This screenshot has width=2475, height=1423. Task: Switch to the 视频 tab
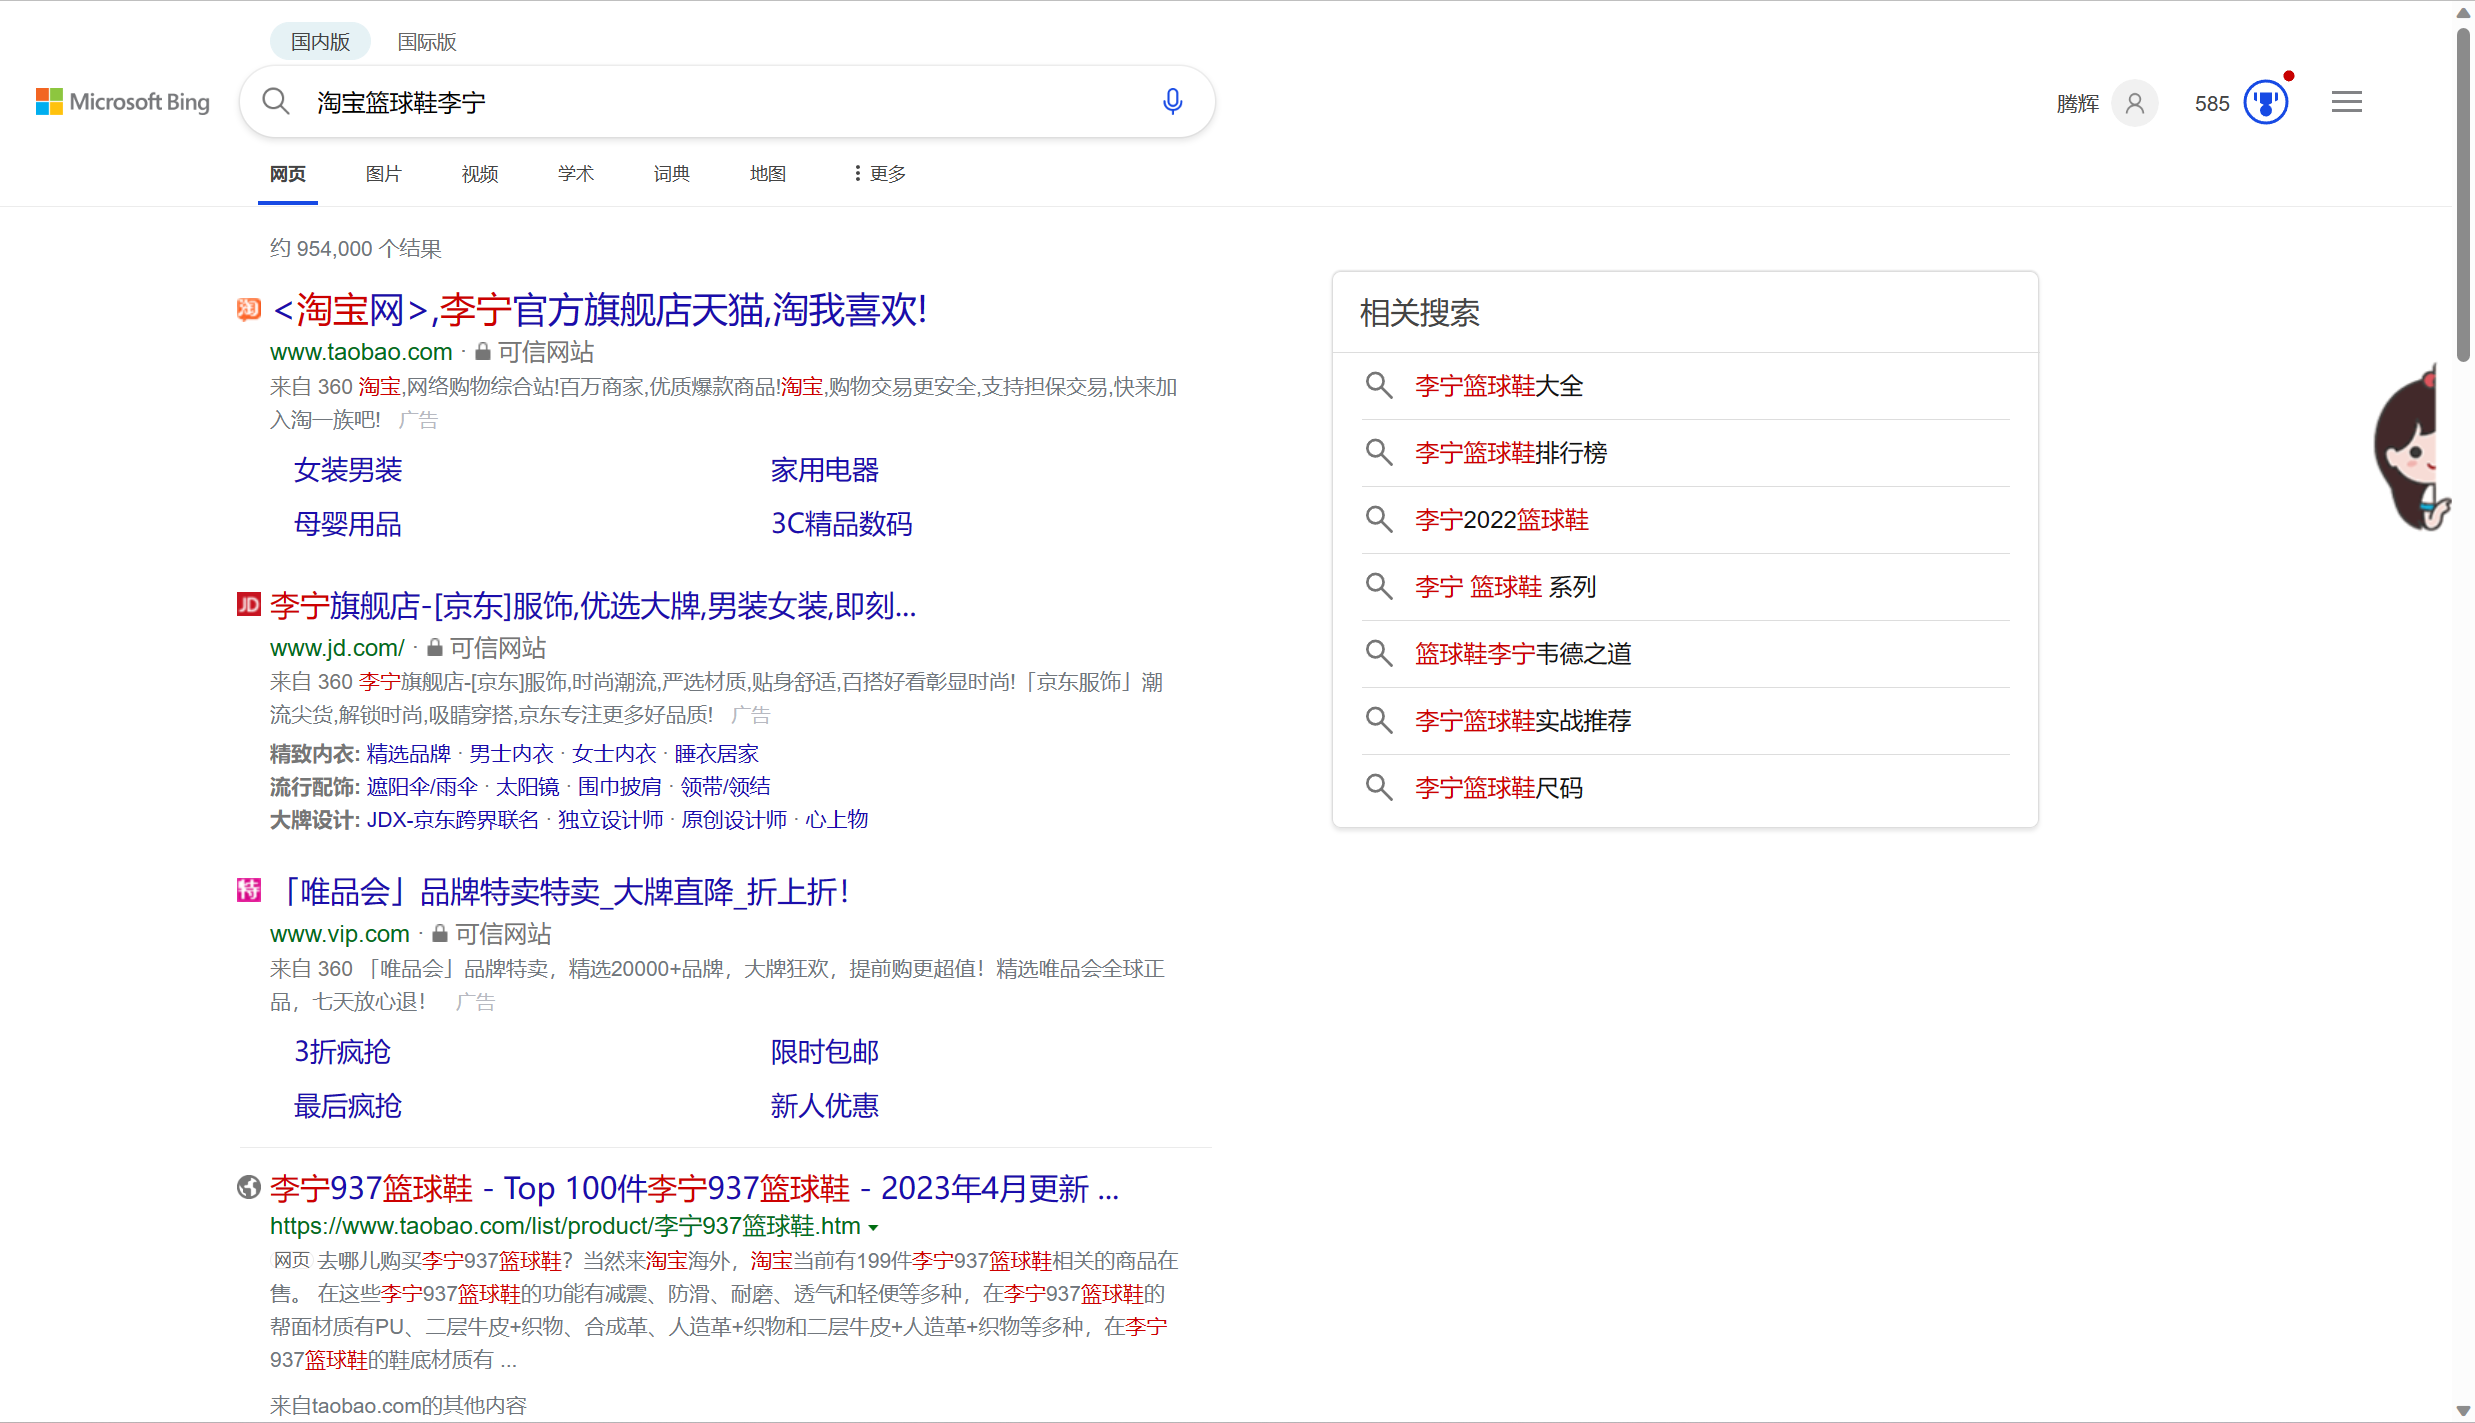480,174
